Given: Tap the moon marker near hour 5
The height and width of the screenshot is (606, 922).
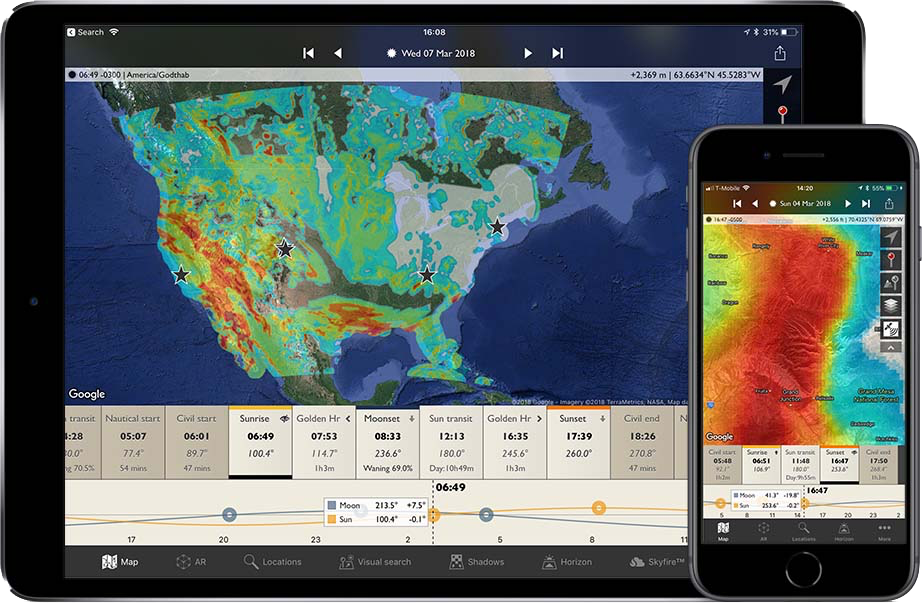Looking at the screenshot, I should [486, 515].
